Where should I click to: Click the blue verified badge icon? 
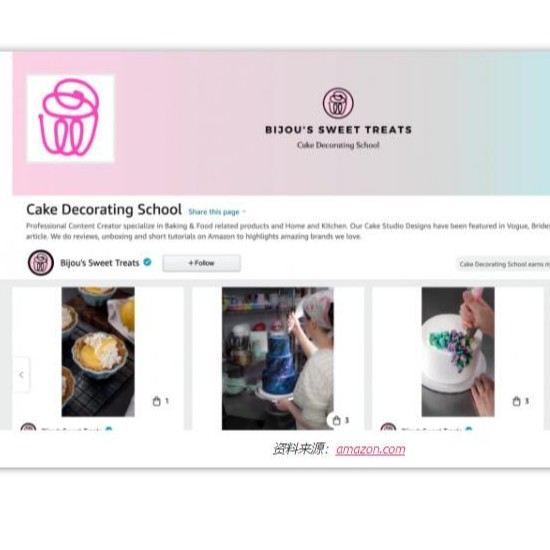[x=148, y=262]
